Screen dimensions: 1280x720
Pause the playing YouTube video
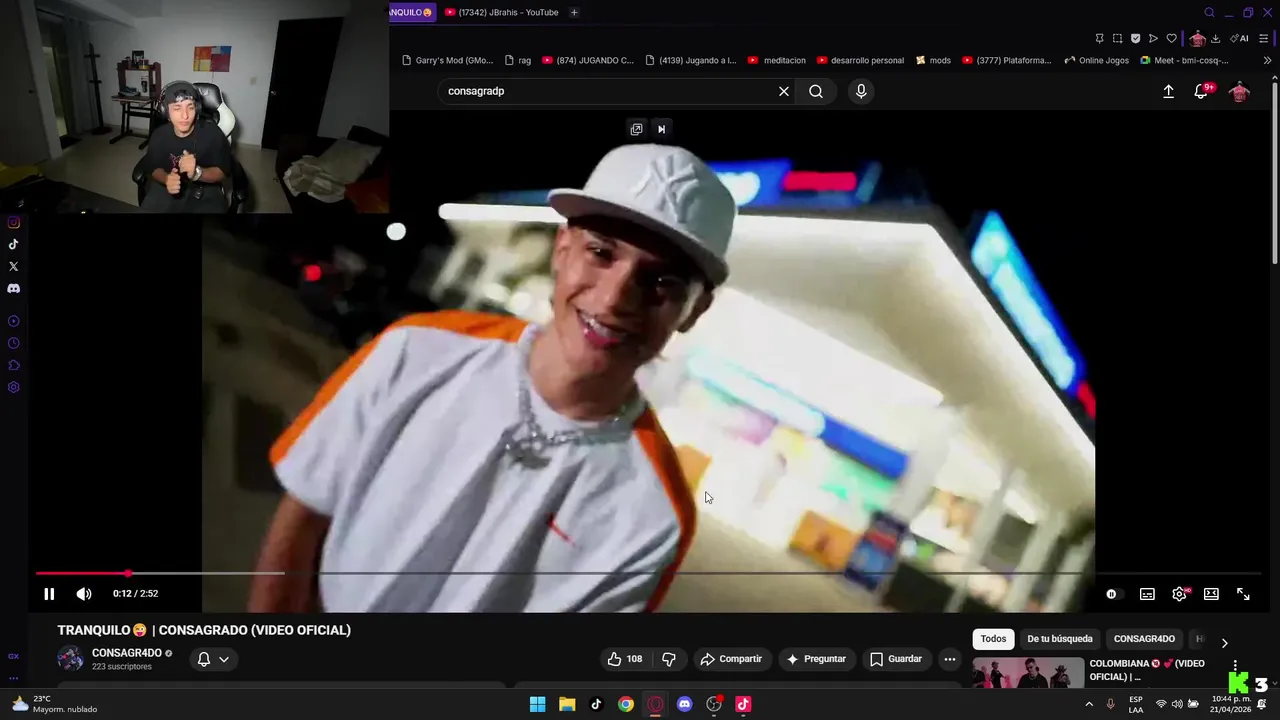(49, 594)
